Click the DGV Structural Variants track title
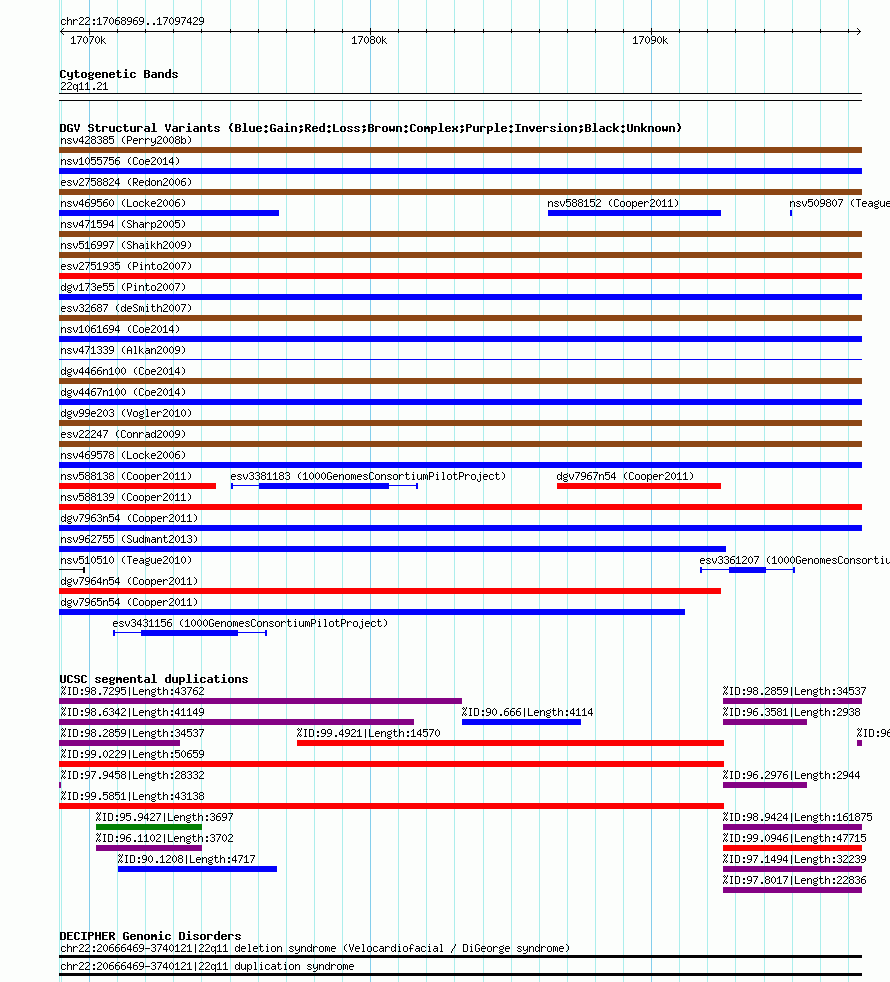 tap(371, 128)
